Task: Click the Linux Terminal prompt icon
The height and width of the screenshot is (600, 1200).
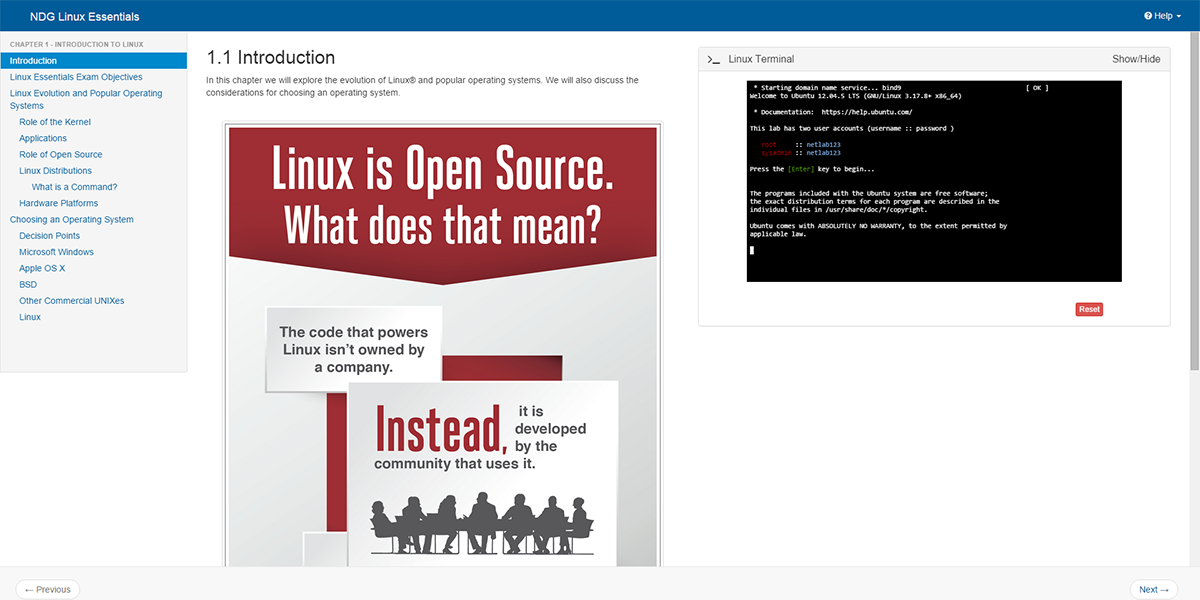Action: (x=714, y=59)
